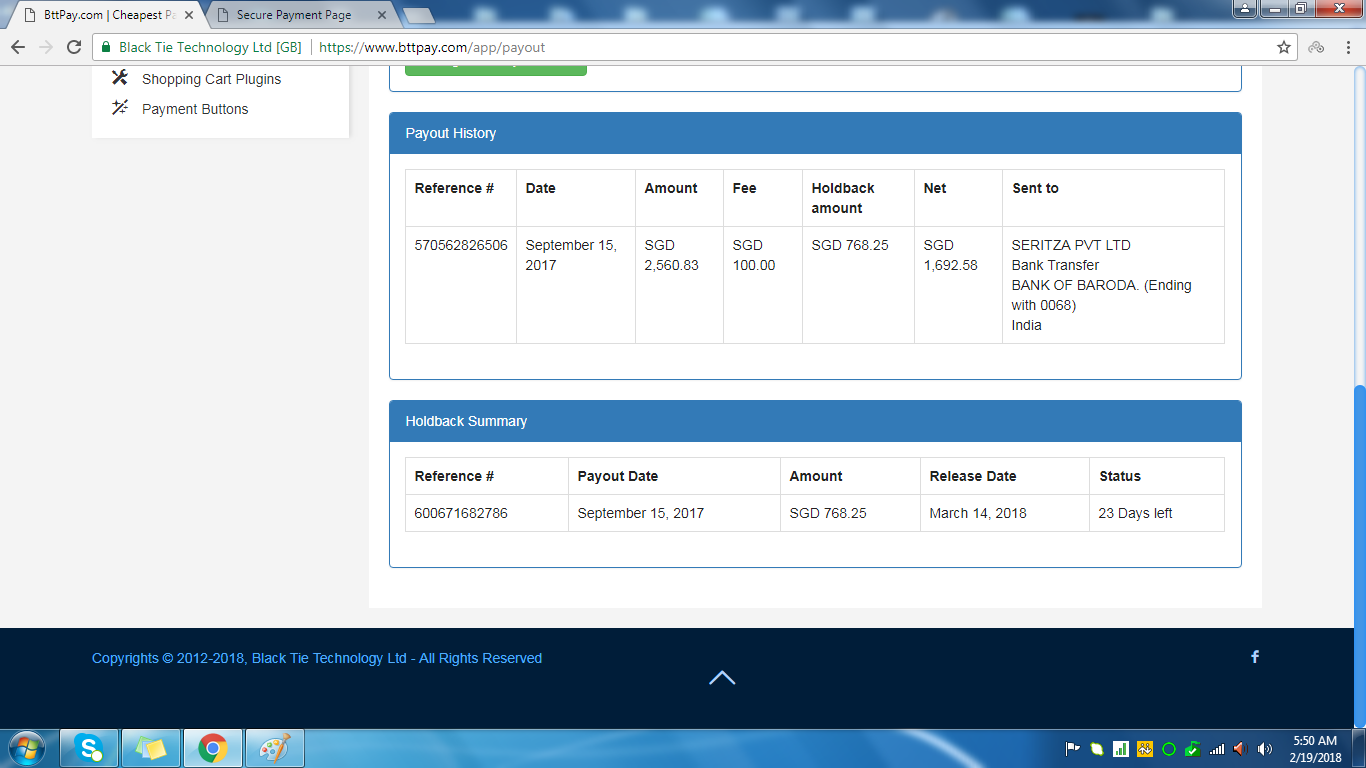This screenshot has width=1366, height=768.
Task: Click the Holdback Summary payout date cell
Action: pyautogui.click(x=674, y=513)
